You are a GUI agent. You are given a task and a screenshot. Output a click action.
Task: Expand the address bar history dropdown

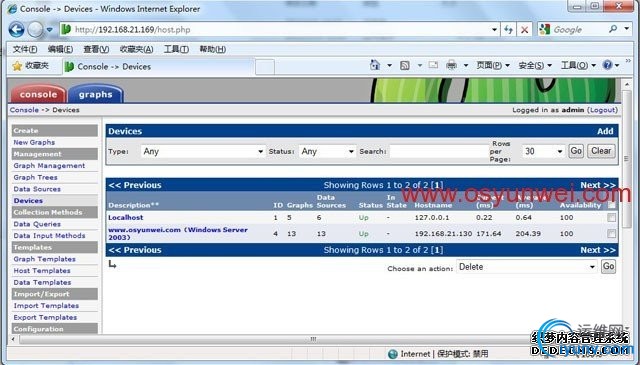(494, 29)
